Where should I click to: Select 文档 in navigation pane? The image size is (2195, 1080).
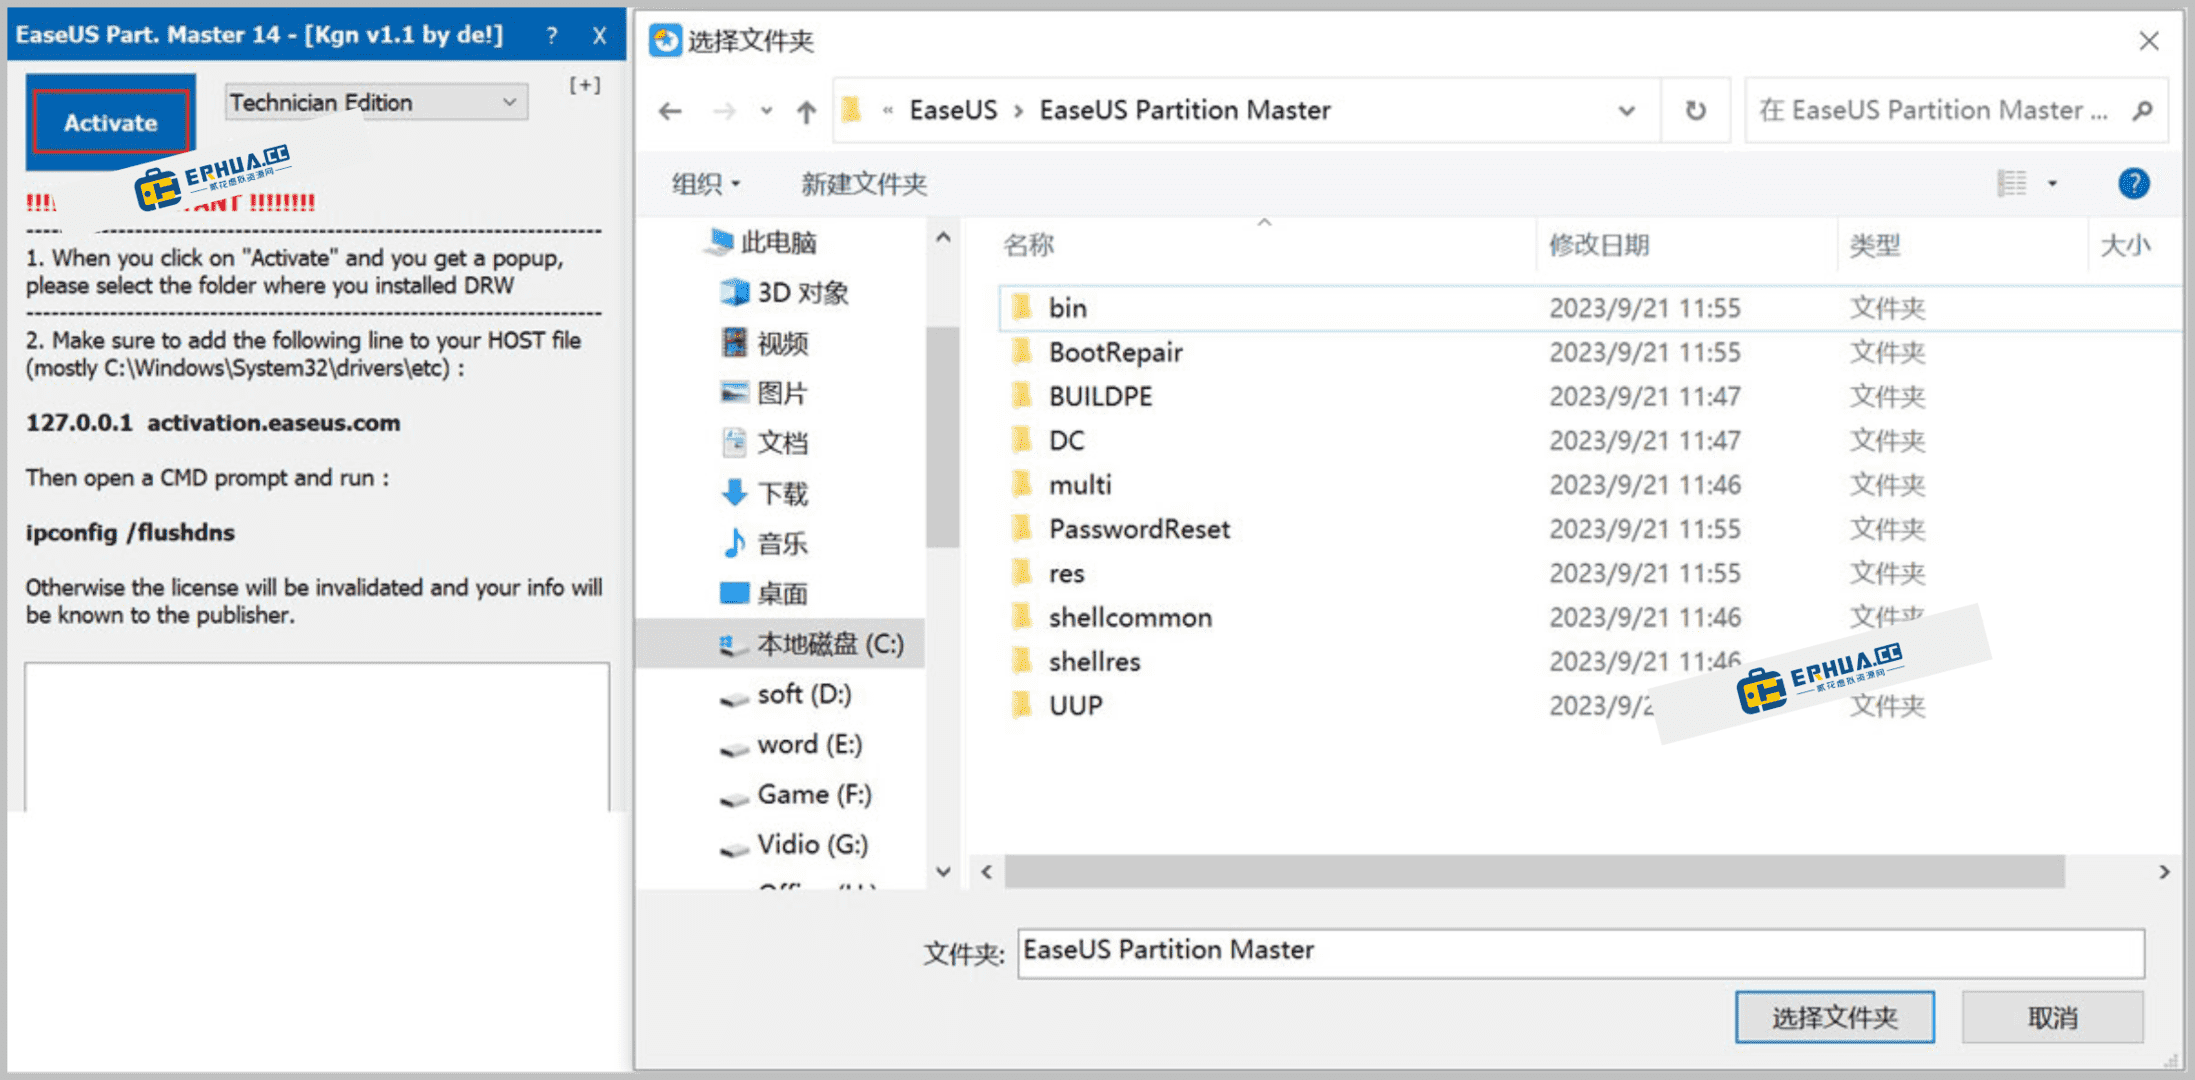(x=765, y=442)
